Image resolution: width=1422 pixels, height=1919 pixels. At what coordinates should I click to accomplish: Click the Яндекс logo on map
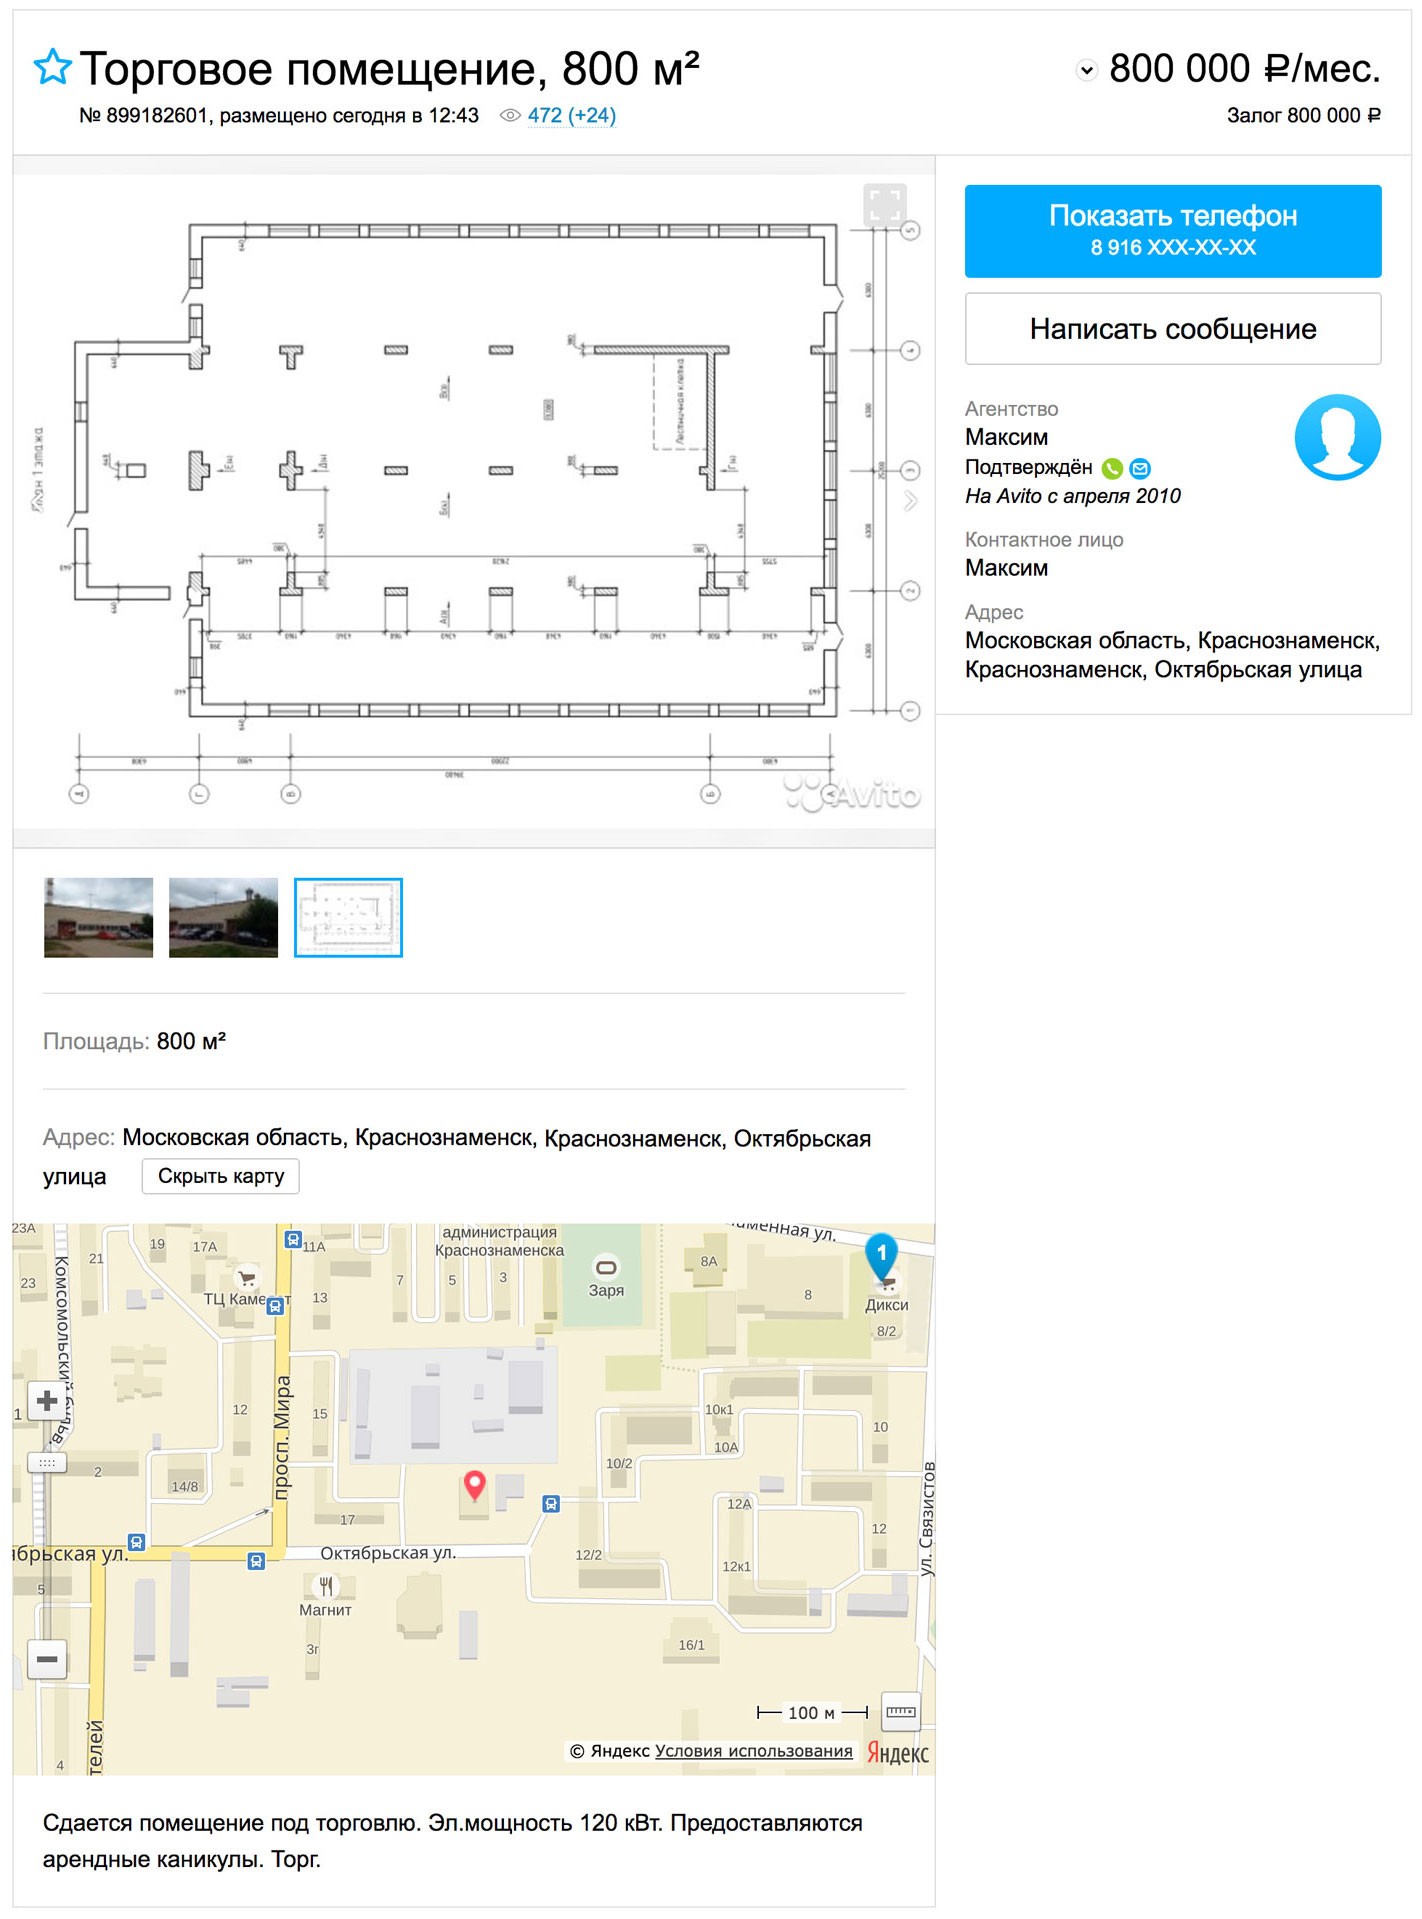[897, 1752]
